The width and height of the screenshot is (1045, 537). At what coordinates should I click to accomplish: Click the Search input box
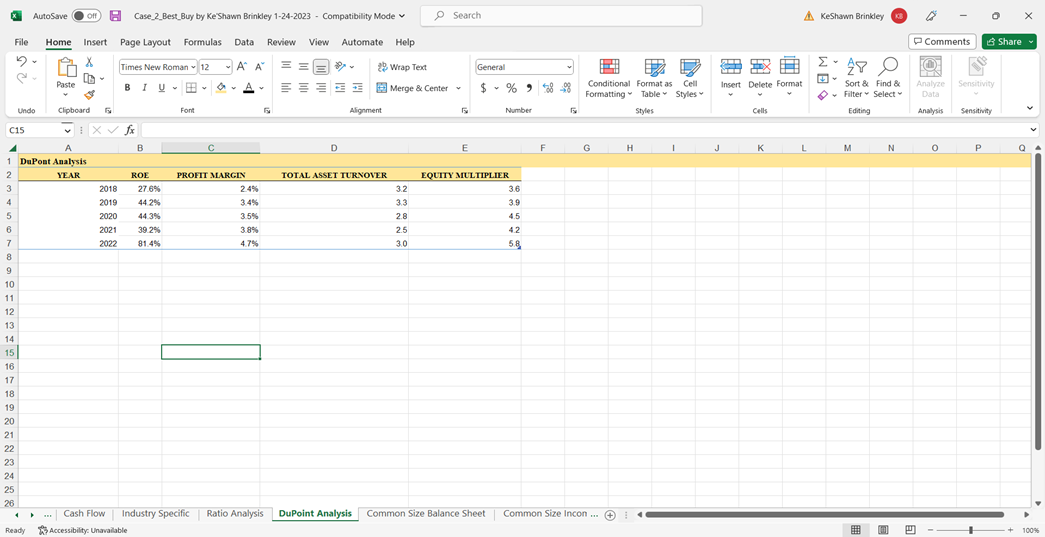pos(560,16)
